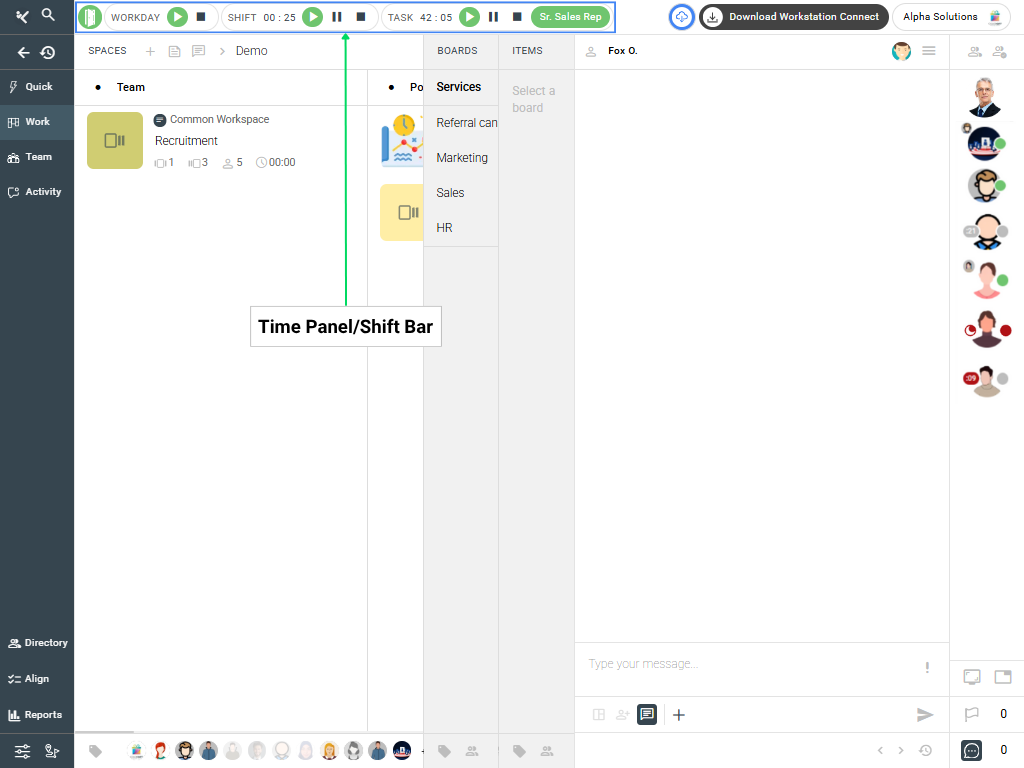The width and height of the screenshot is (1024, 768).
Task: Add a new space with plus icon
Action: pos(150,51)
